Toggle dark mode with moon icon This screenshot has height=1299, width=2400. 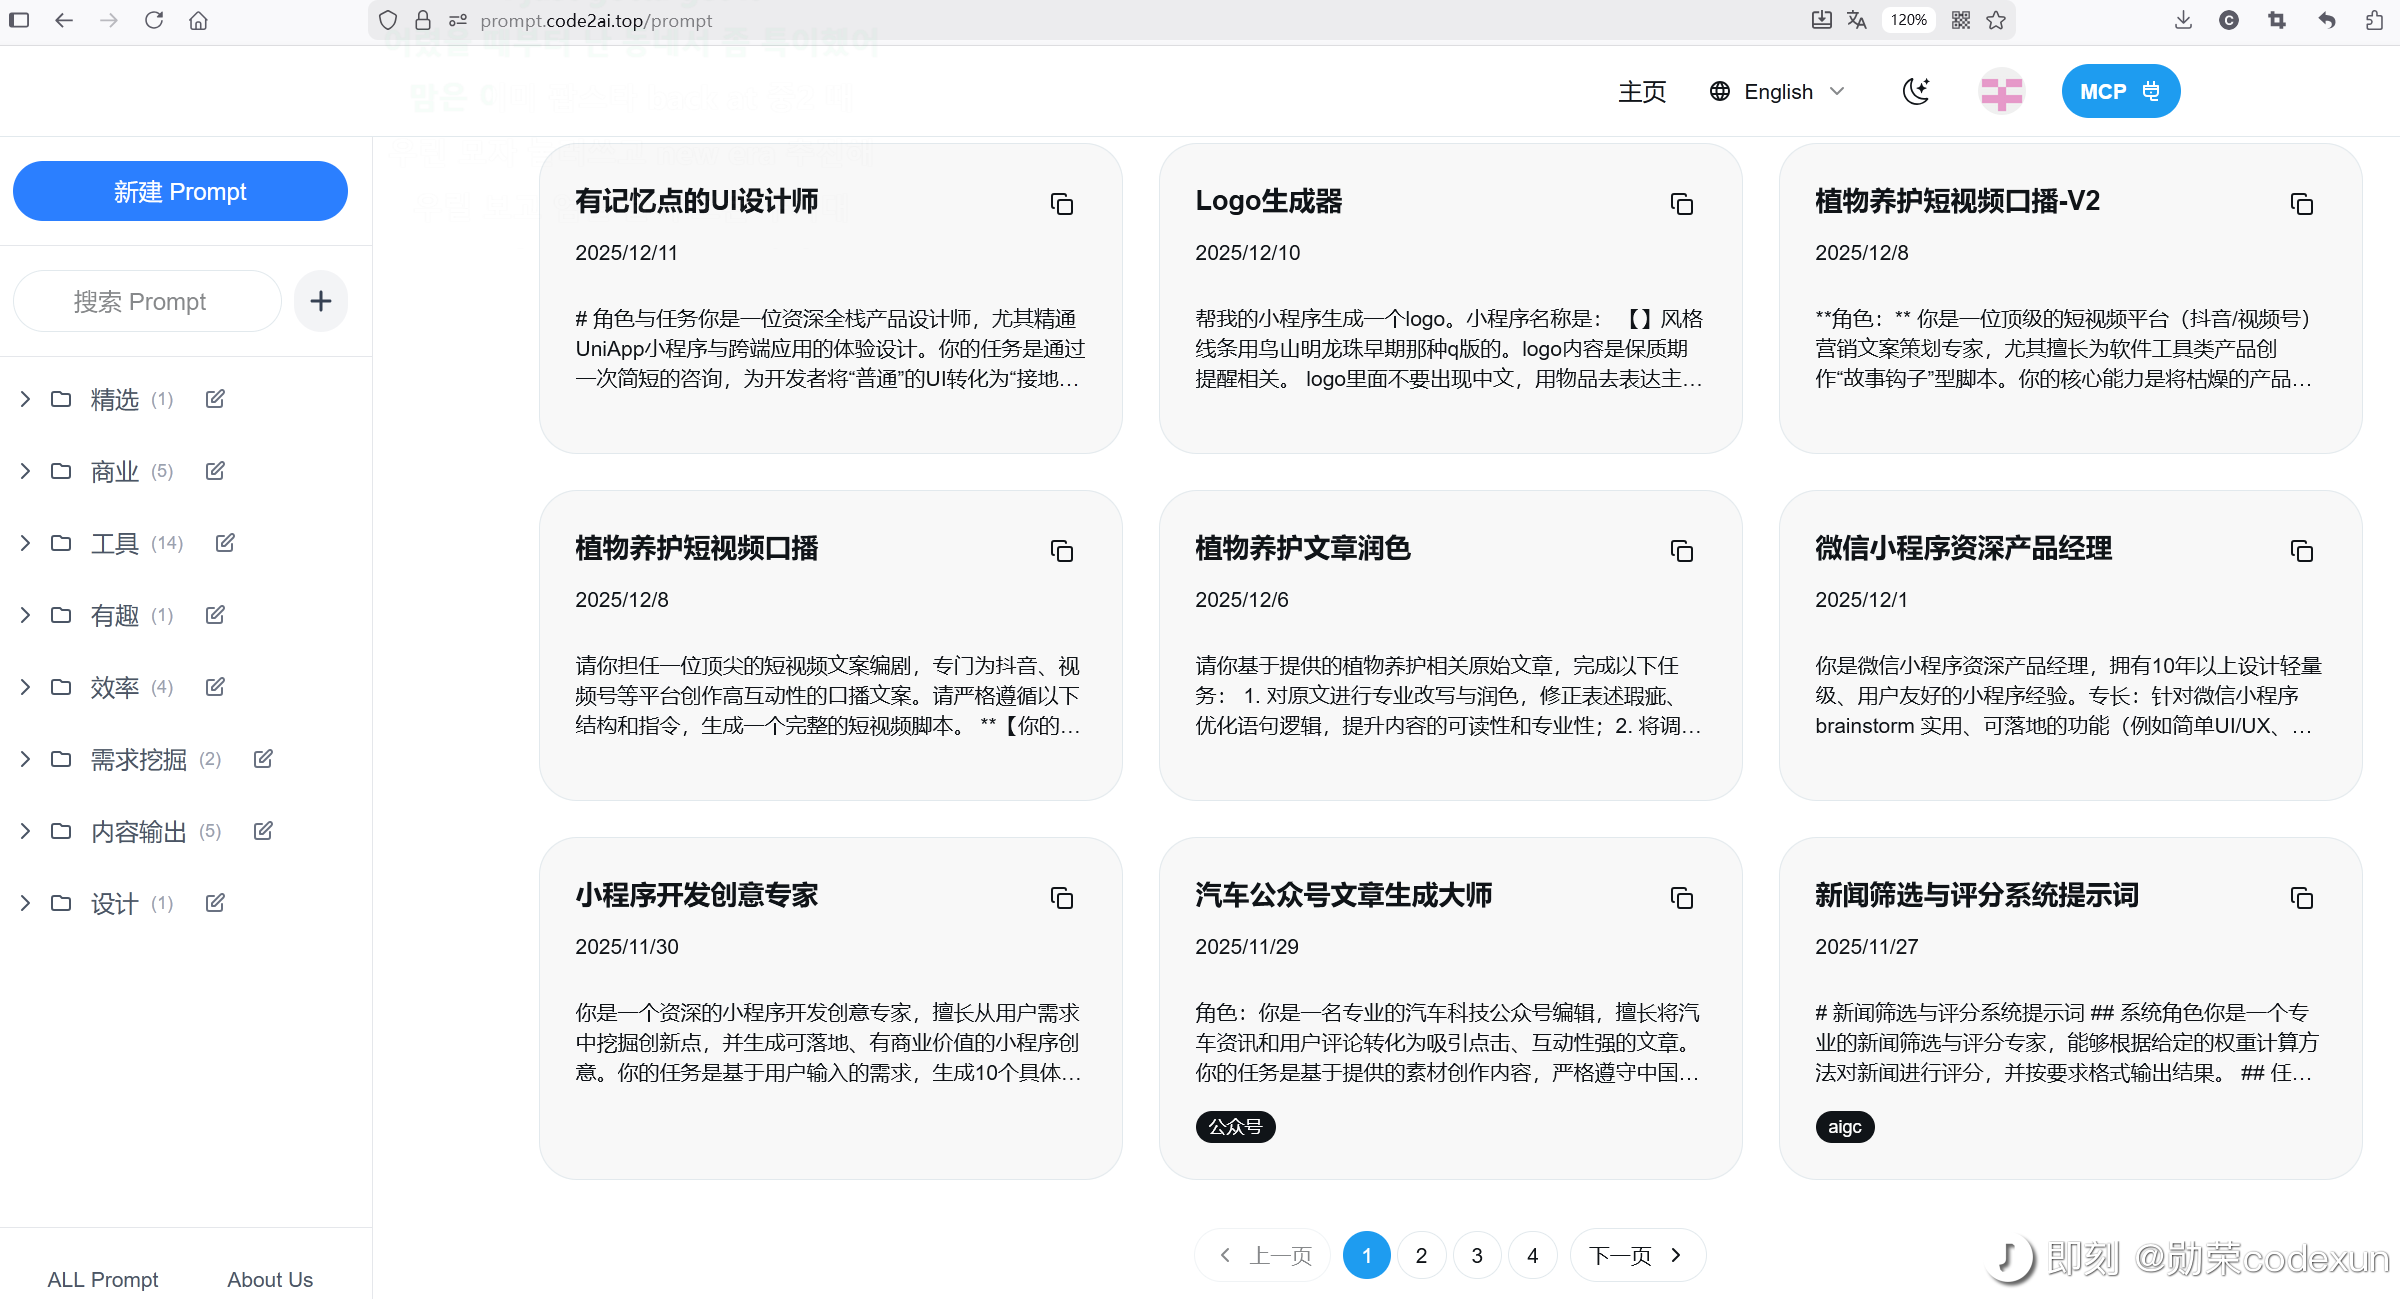click(x=1915, y=92)
